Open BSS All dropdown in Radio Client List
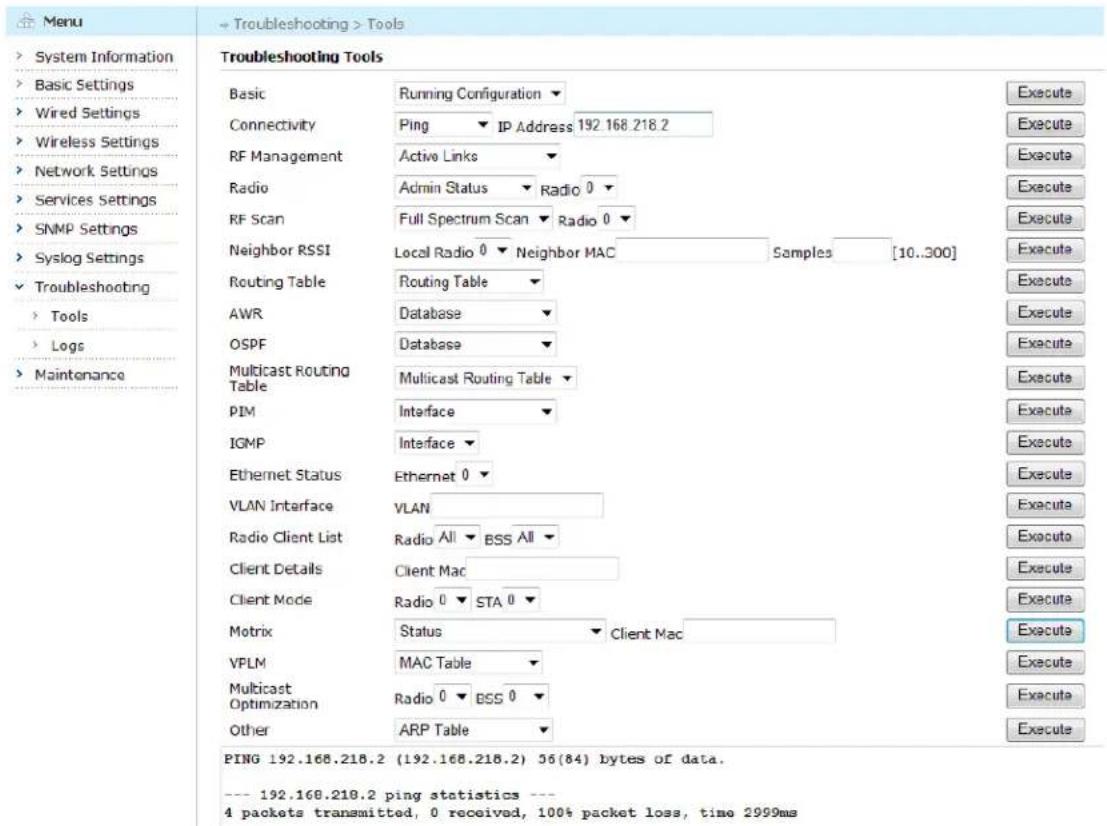The width and height of the screenshot is (1107, 826). pyautogui.click(x=536, y=537)
